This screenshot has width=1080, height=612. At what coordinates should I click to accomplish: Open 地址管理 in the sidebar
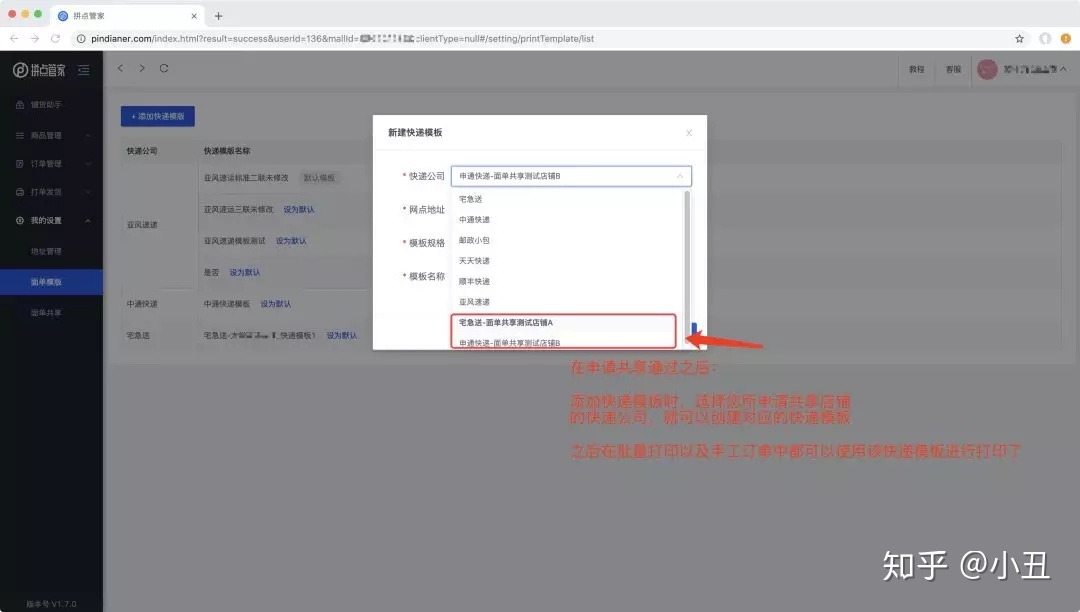point(46,251)
